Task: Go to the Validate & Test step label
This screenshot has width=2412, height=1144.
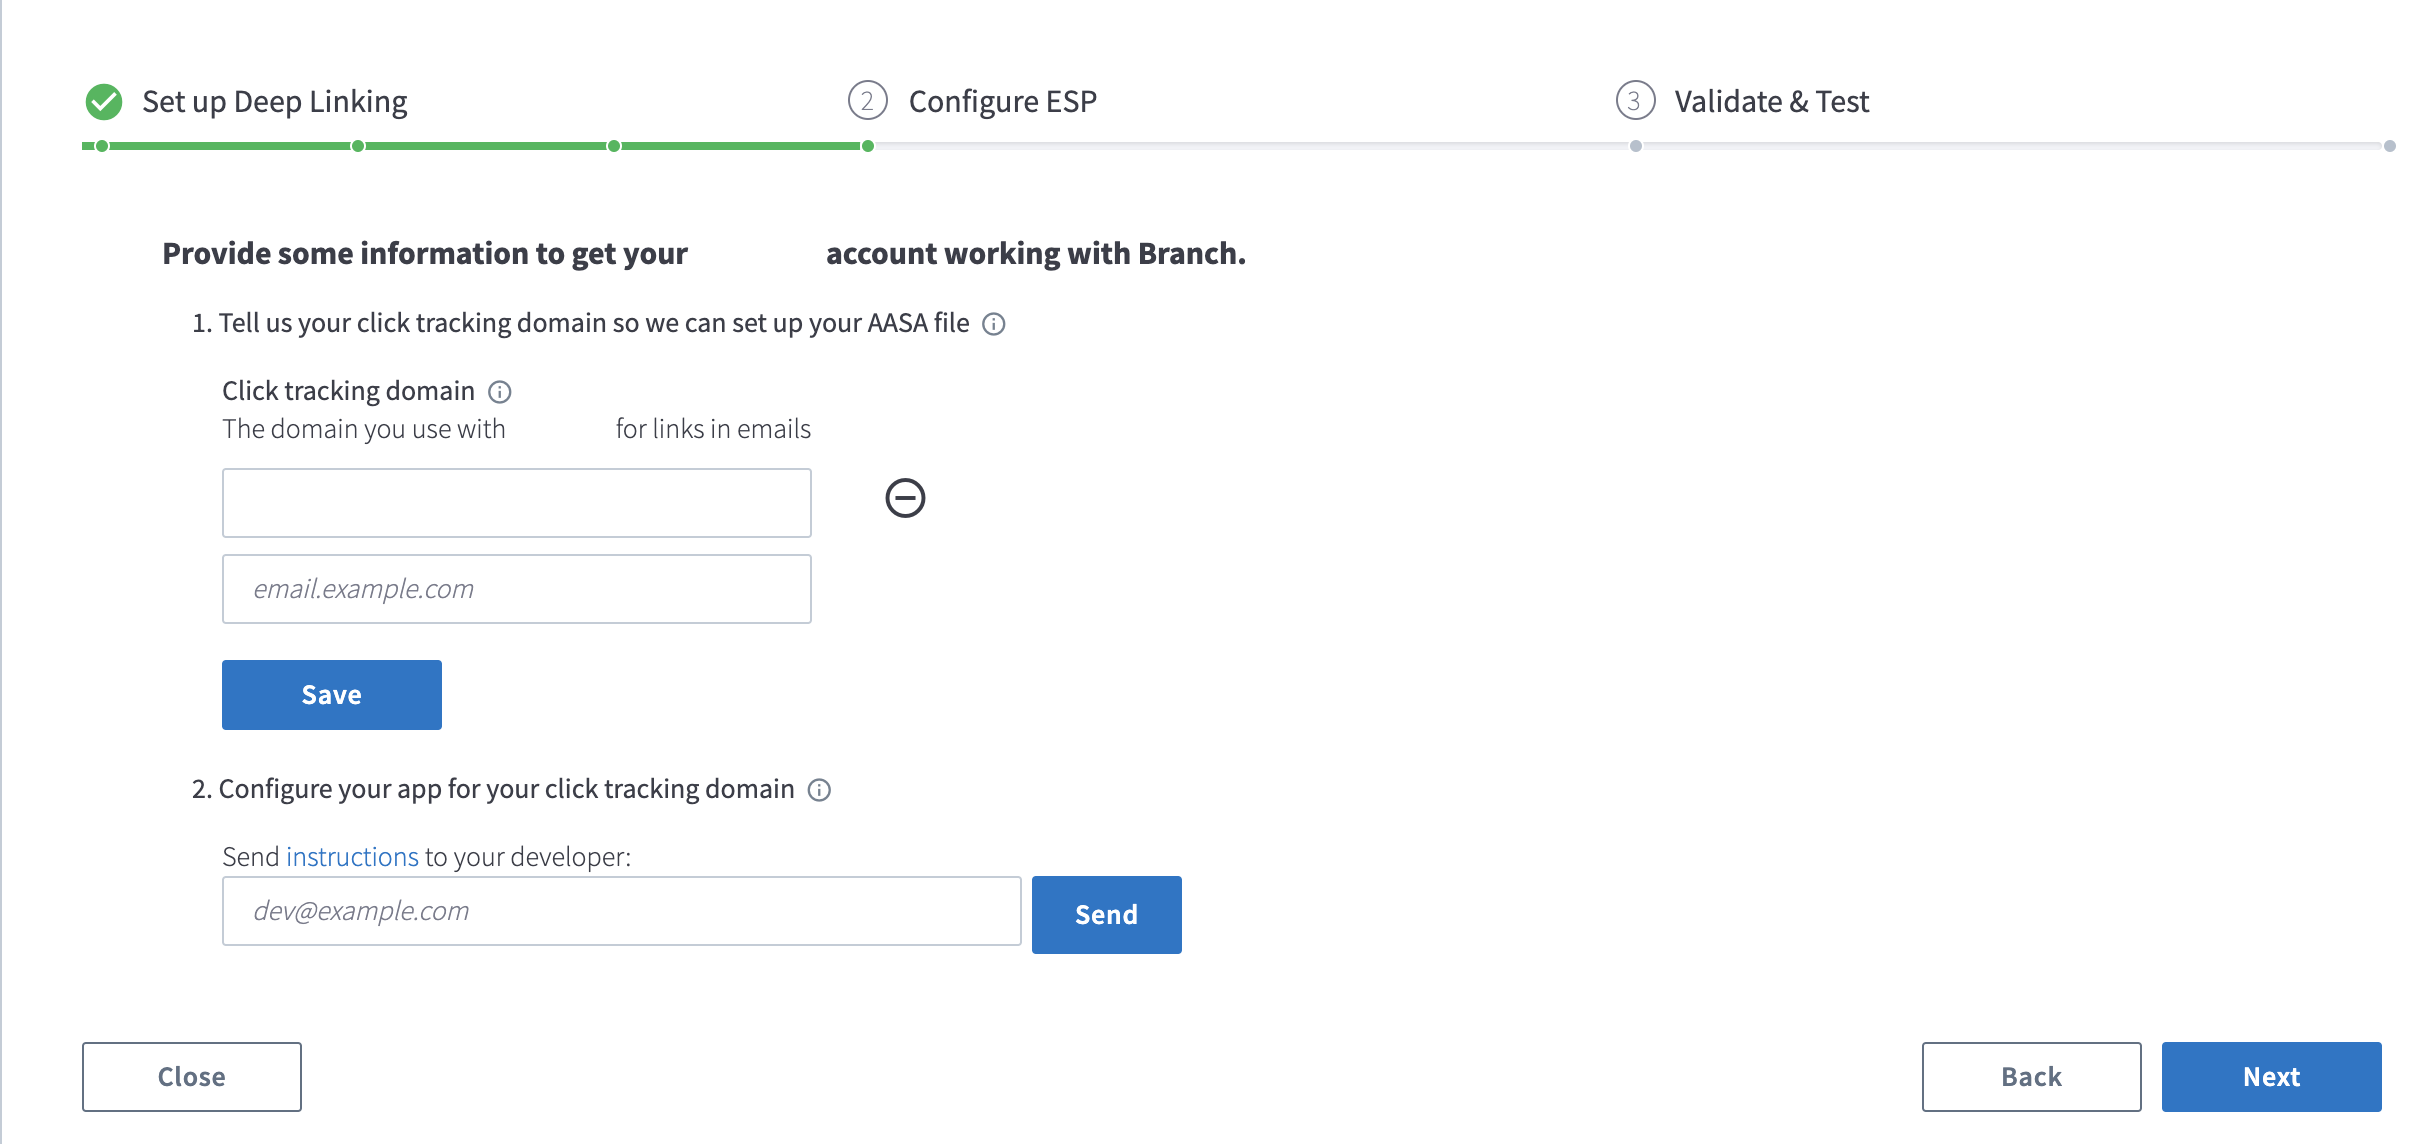Action: pos(1771,101)
